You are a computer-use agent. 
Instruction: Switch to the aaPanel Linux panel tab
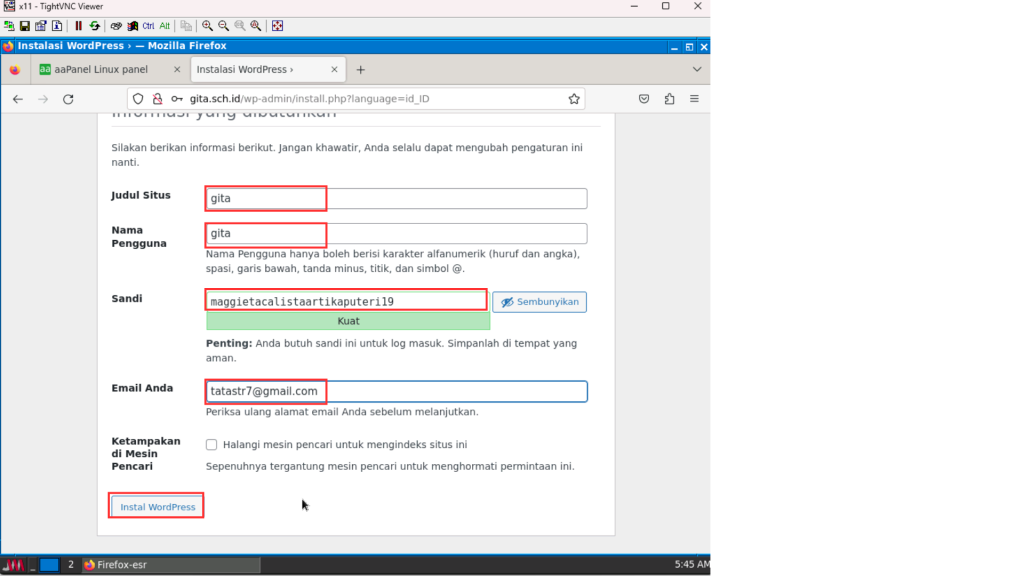point(100,70)
